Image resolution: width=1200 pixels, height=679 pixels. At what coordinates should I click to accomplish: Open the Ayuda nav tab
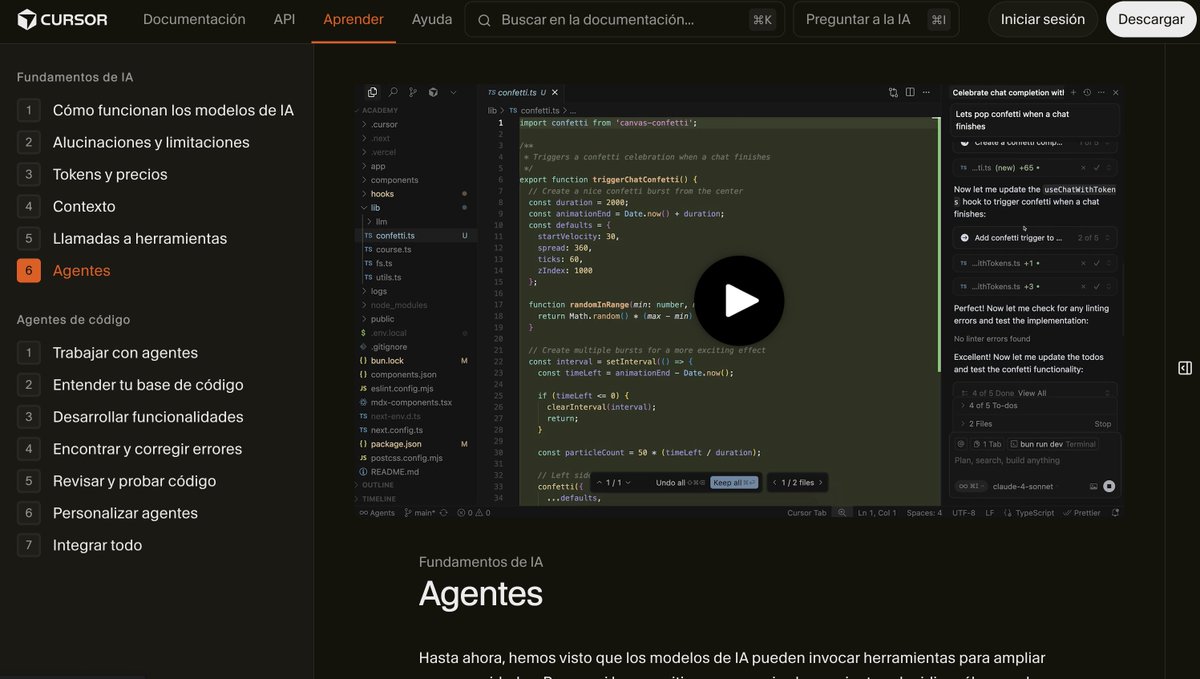pos(432,19)
